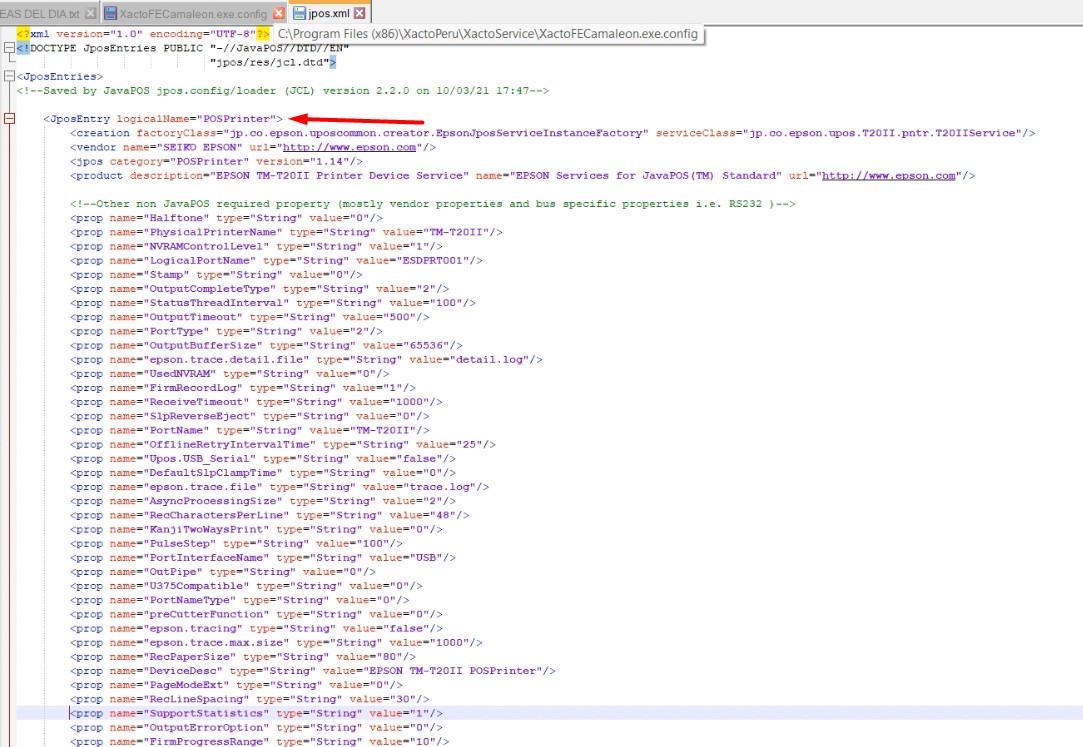Collapse the JposEntry POSPrinter block

[9, 119]
